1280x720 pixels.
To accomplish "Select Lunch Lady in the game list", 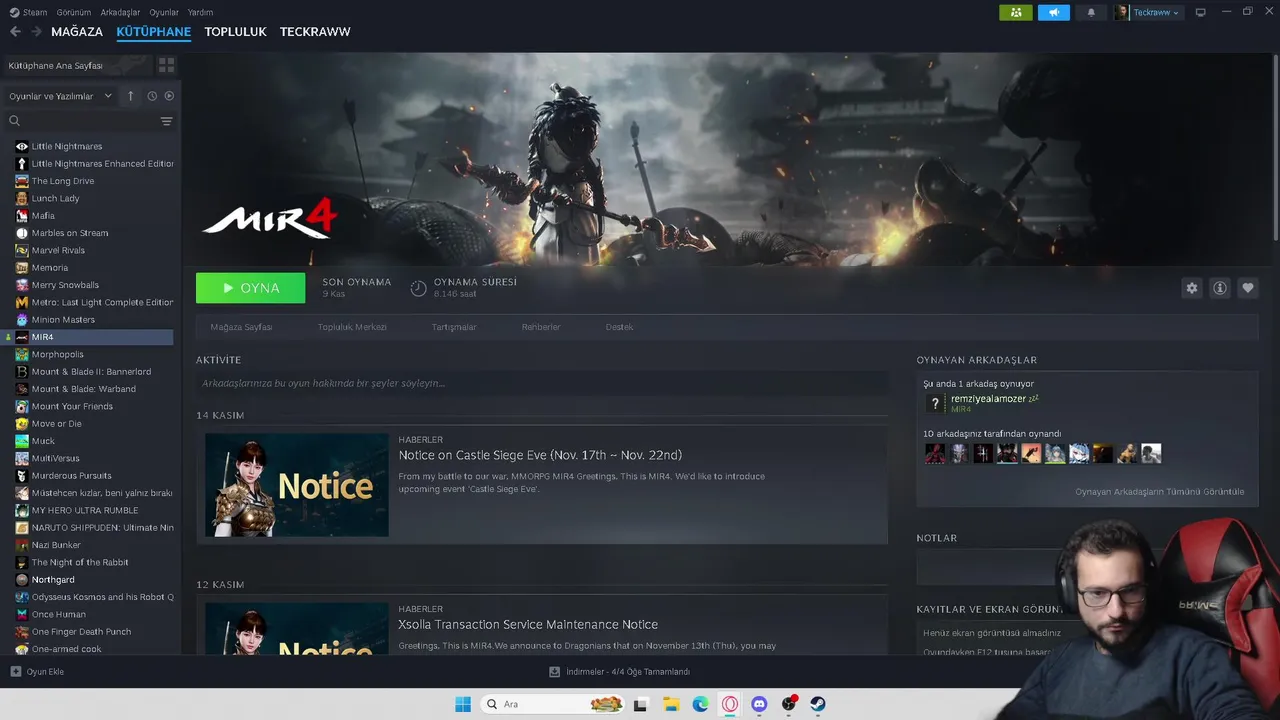I will coord(55,198).
